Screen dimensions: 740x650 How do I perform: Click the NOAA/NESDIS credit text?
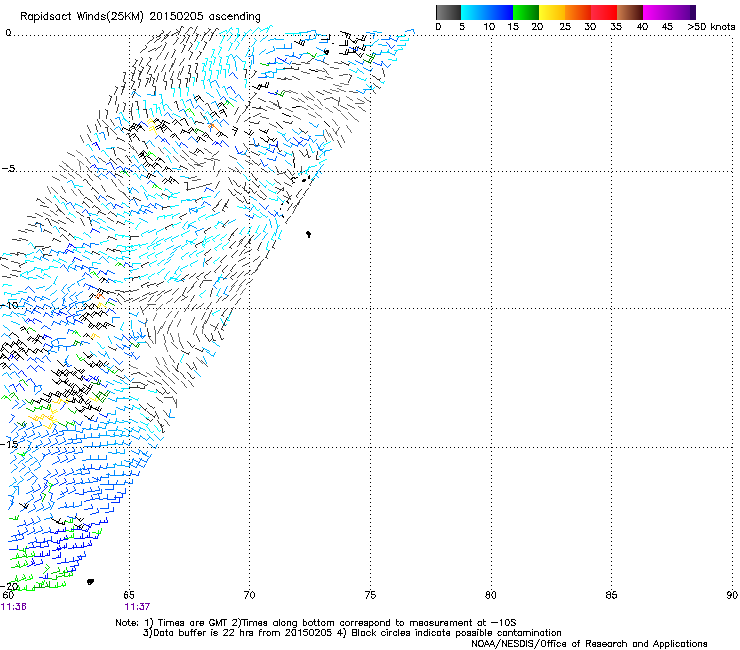pos(589,644)
